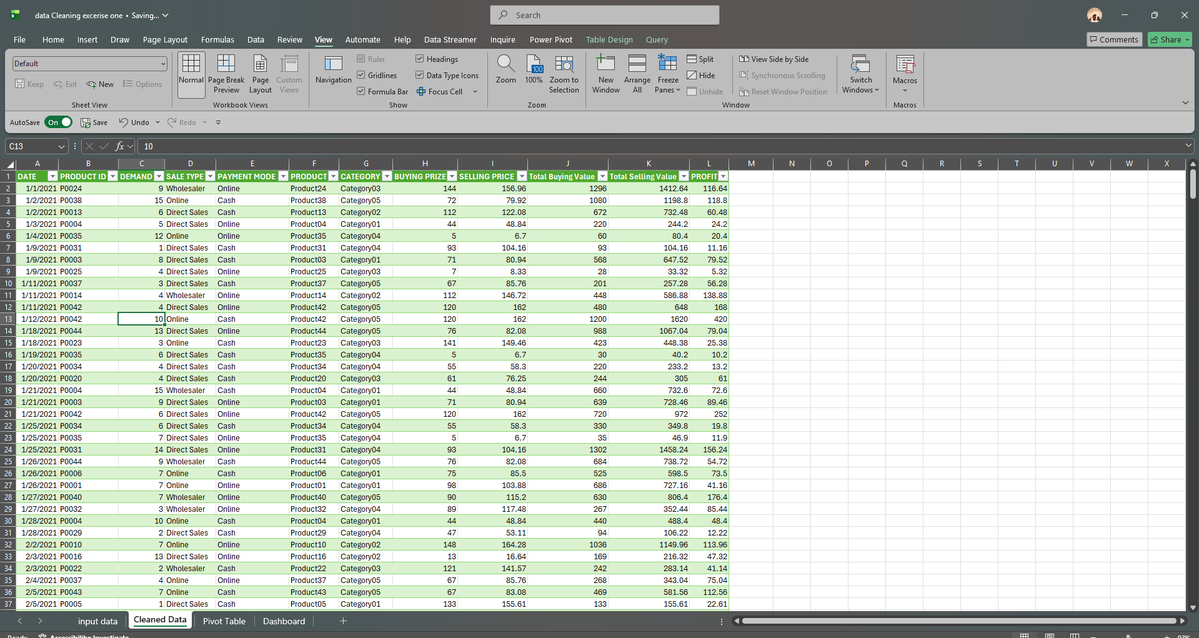Set zoom to 100%
The height and width of the screenshot is (638, 1199).
[534, 70]
